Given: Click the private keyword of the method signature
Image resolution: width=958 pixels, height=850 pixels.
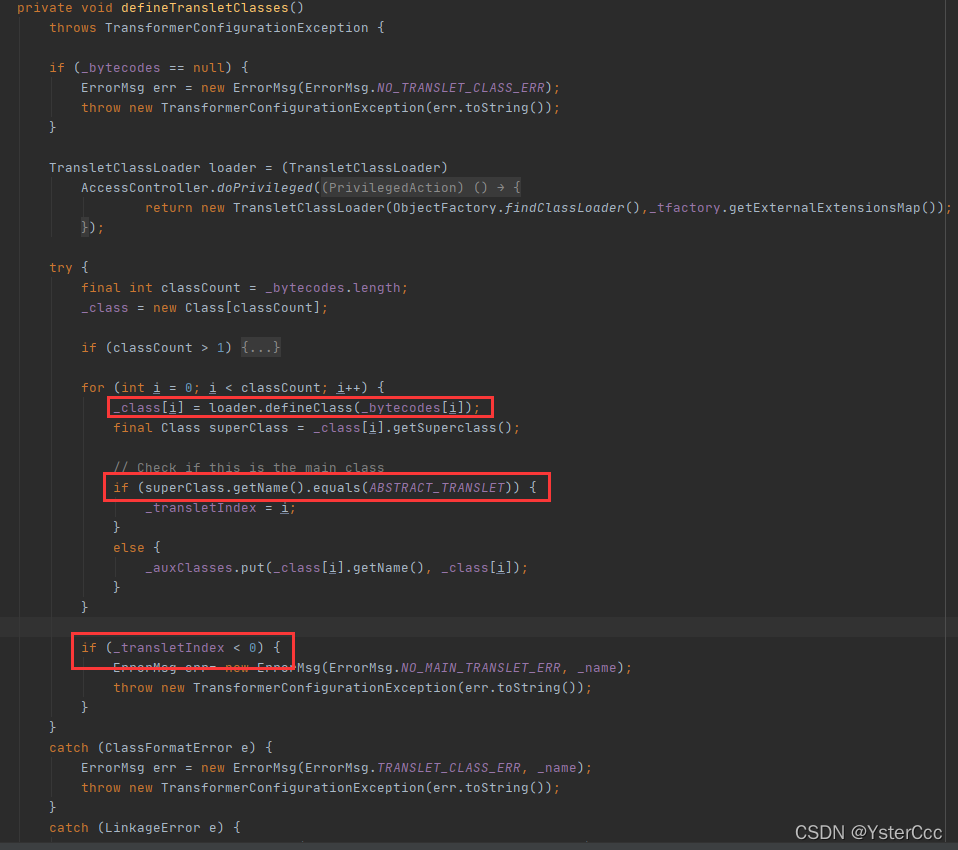Looking at the screenshot, I should pos(45,8).
